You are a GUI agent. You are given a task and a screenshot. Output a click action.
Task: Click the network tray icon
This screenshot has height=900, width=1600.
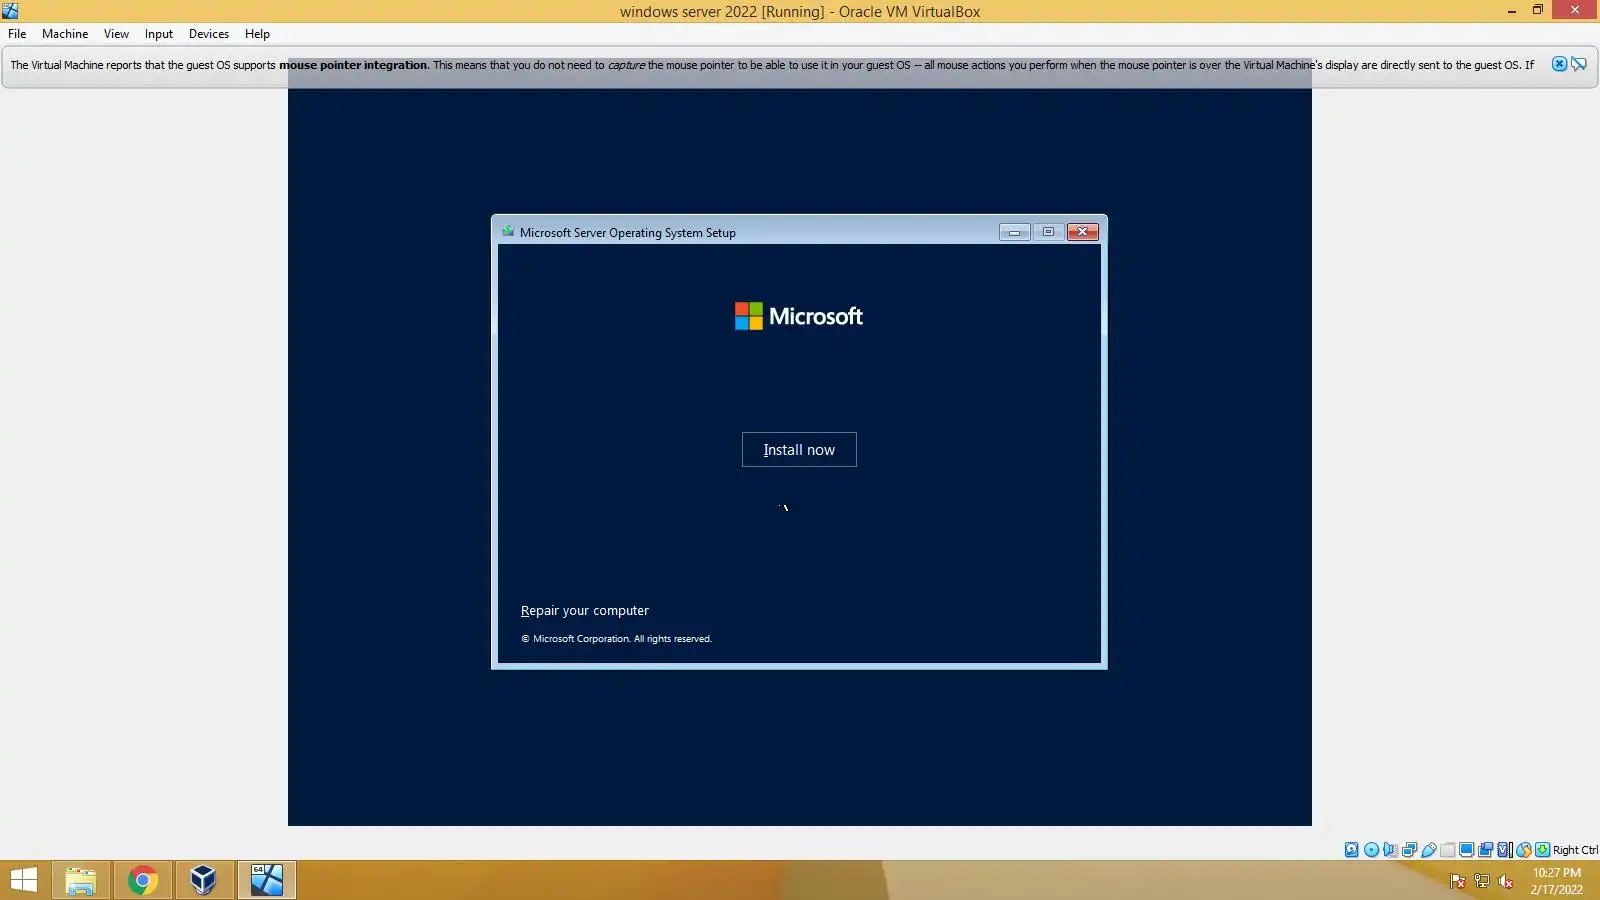[x=1481, y=881]
